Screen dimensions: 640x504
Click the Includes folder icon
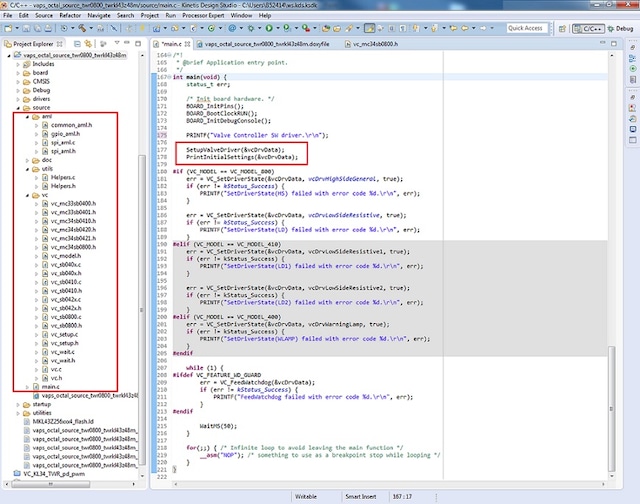(26, 64)
